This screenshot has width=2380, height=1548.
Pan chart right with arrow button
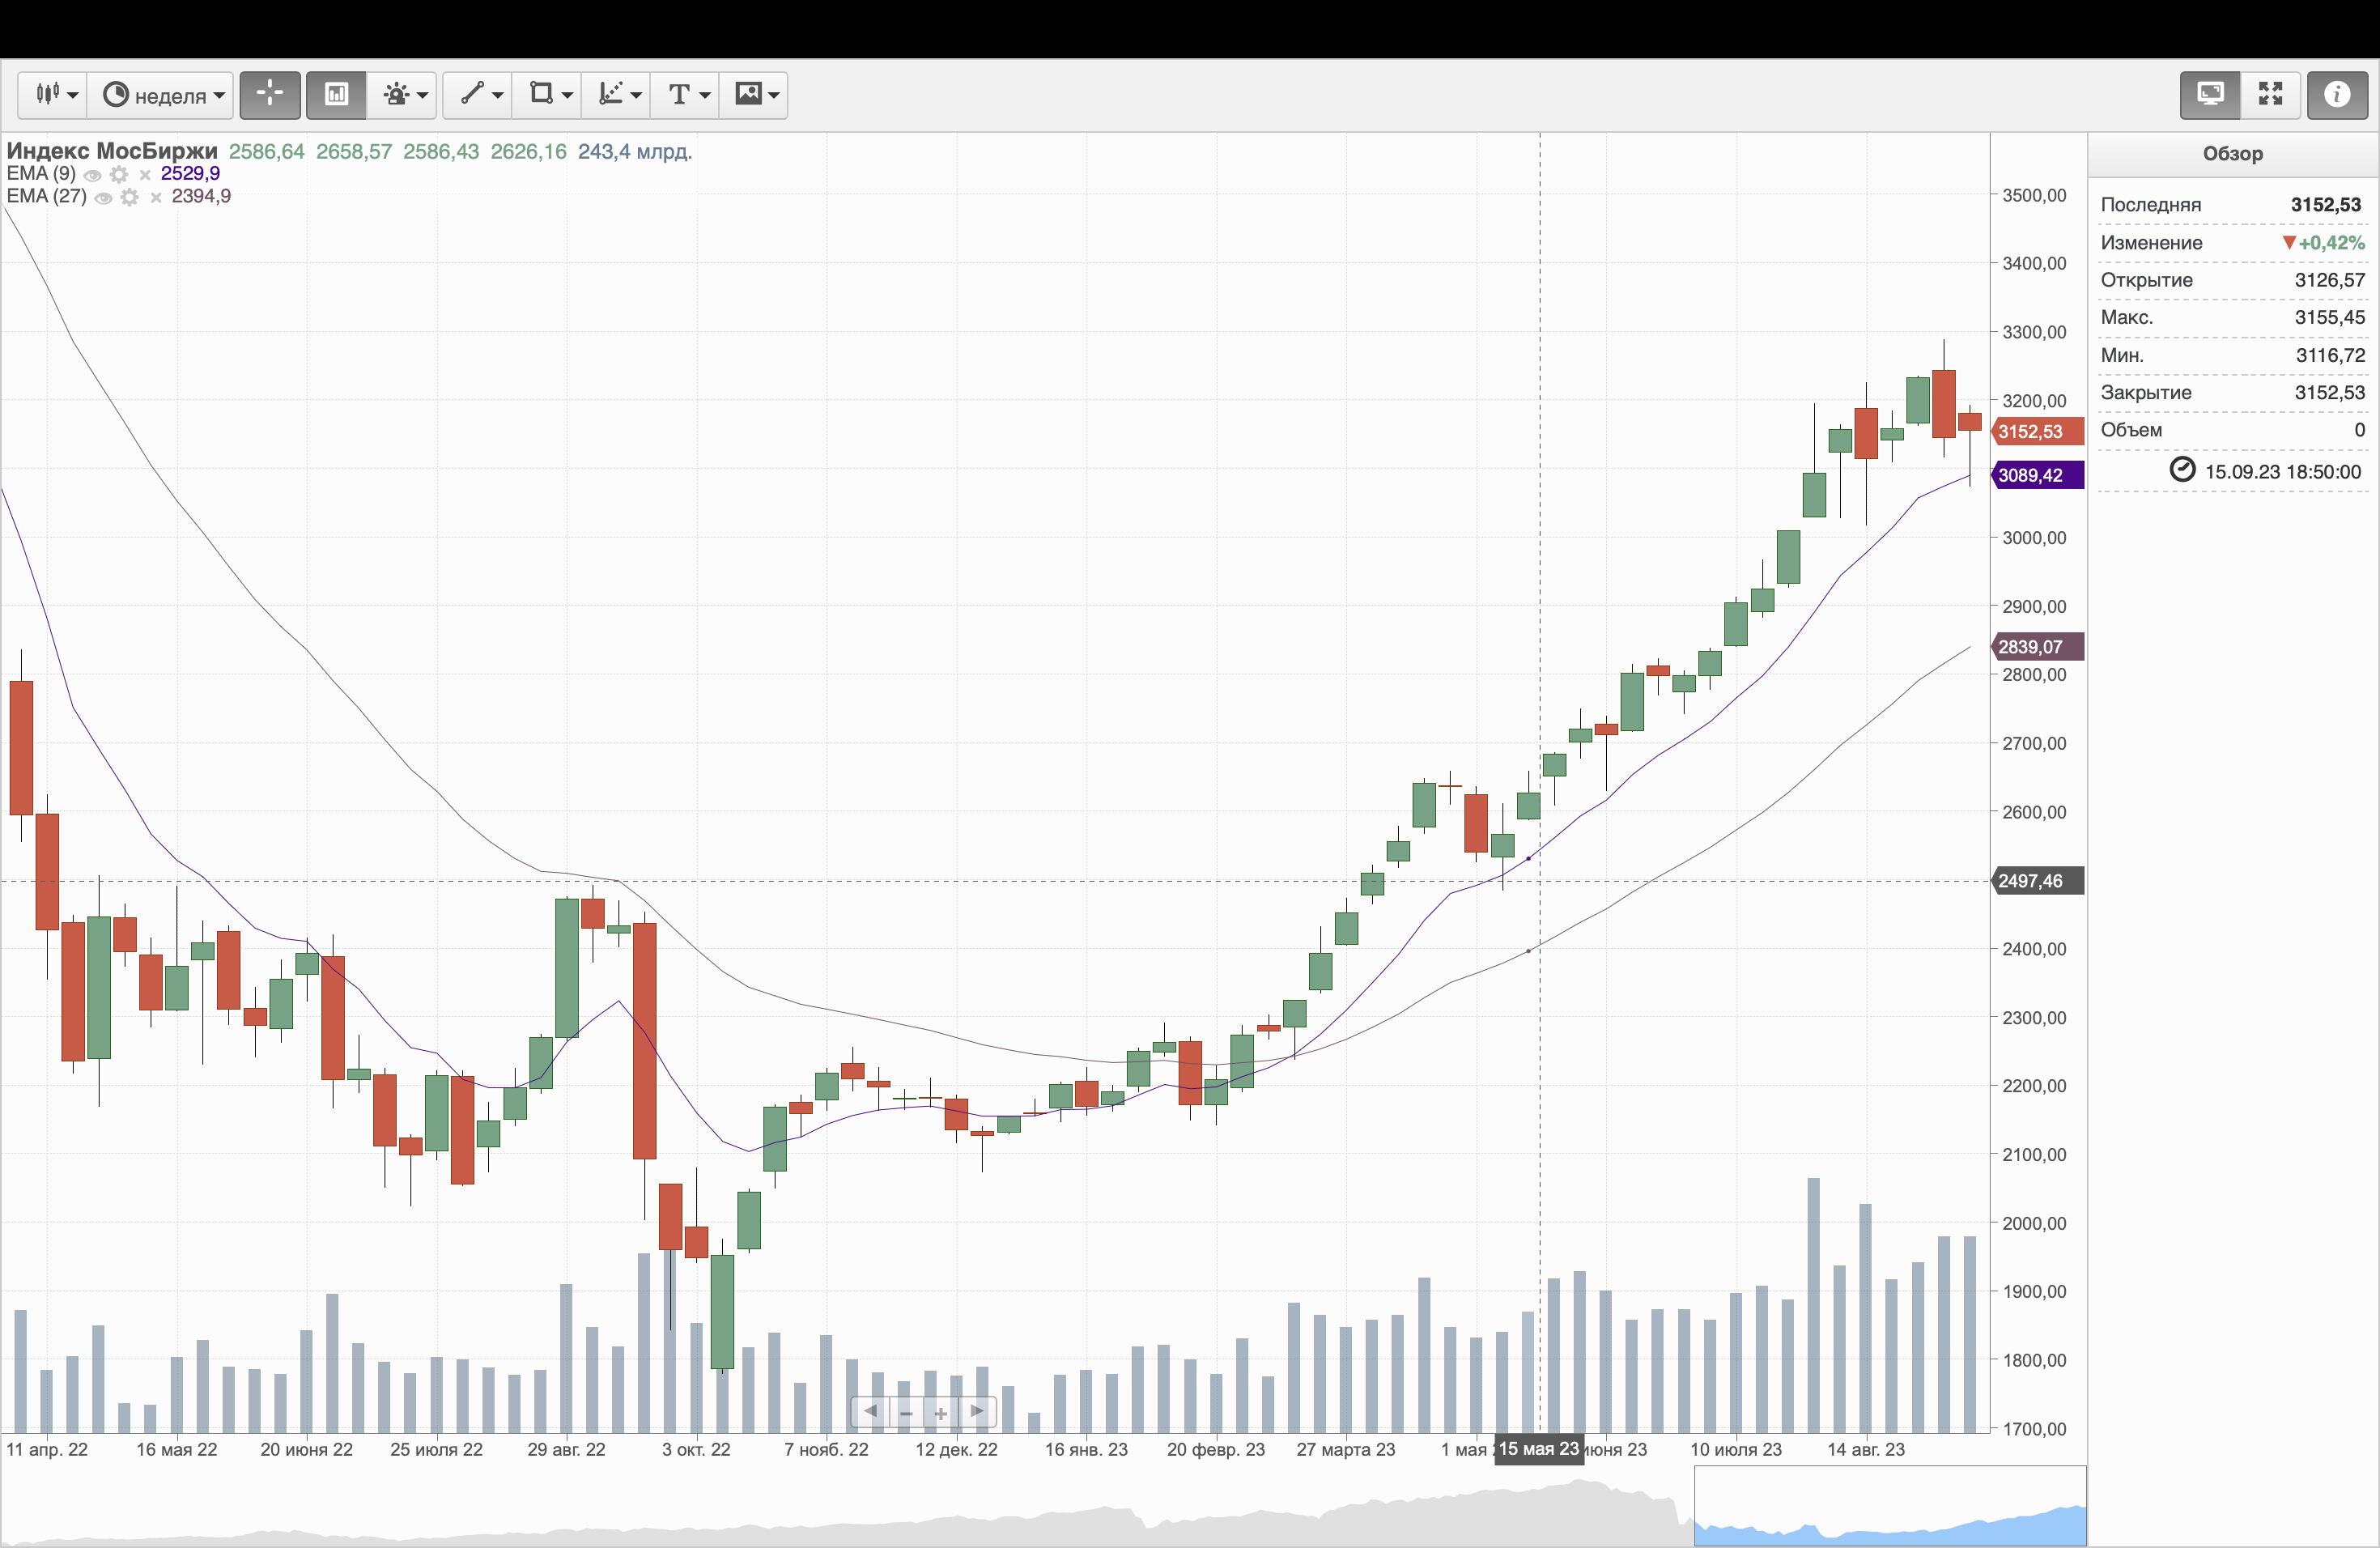click(x=977, y=1412)
